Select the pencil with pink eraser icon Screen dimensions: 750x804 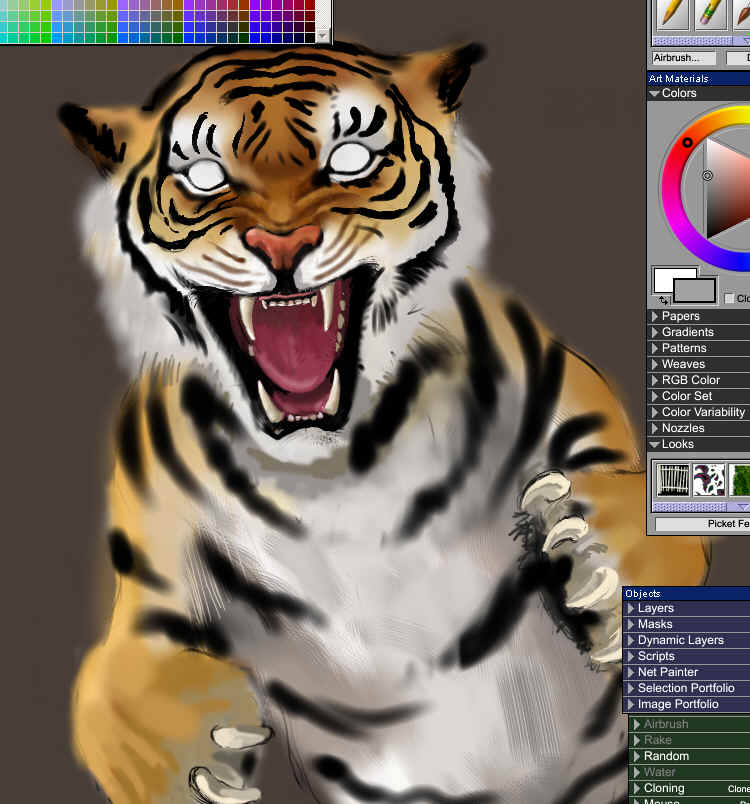[711, 13]
